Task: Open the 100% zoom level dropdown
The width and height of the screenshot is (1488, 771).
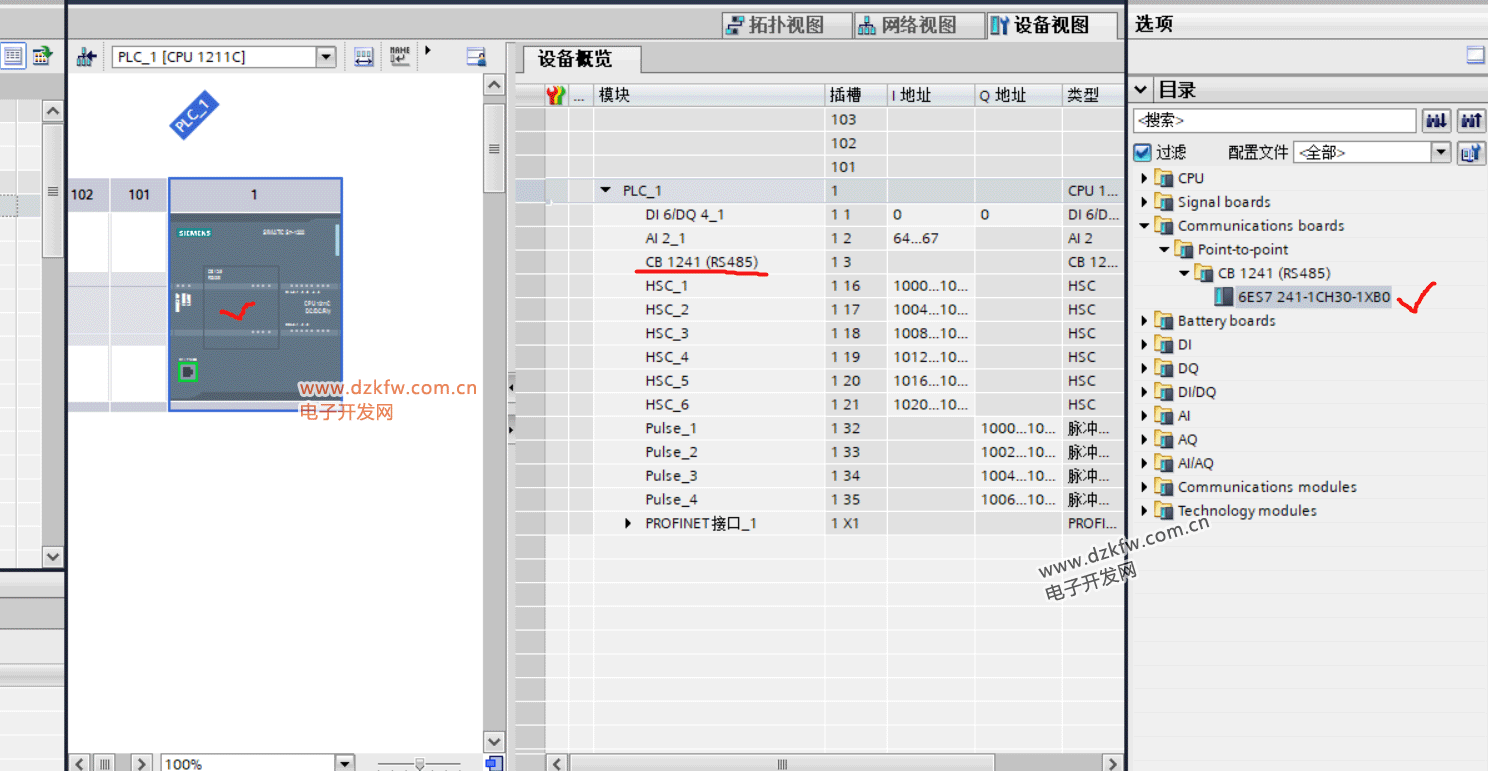Action: tap(345, 764)
